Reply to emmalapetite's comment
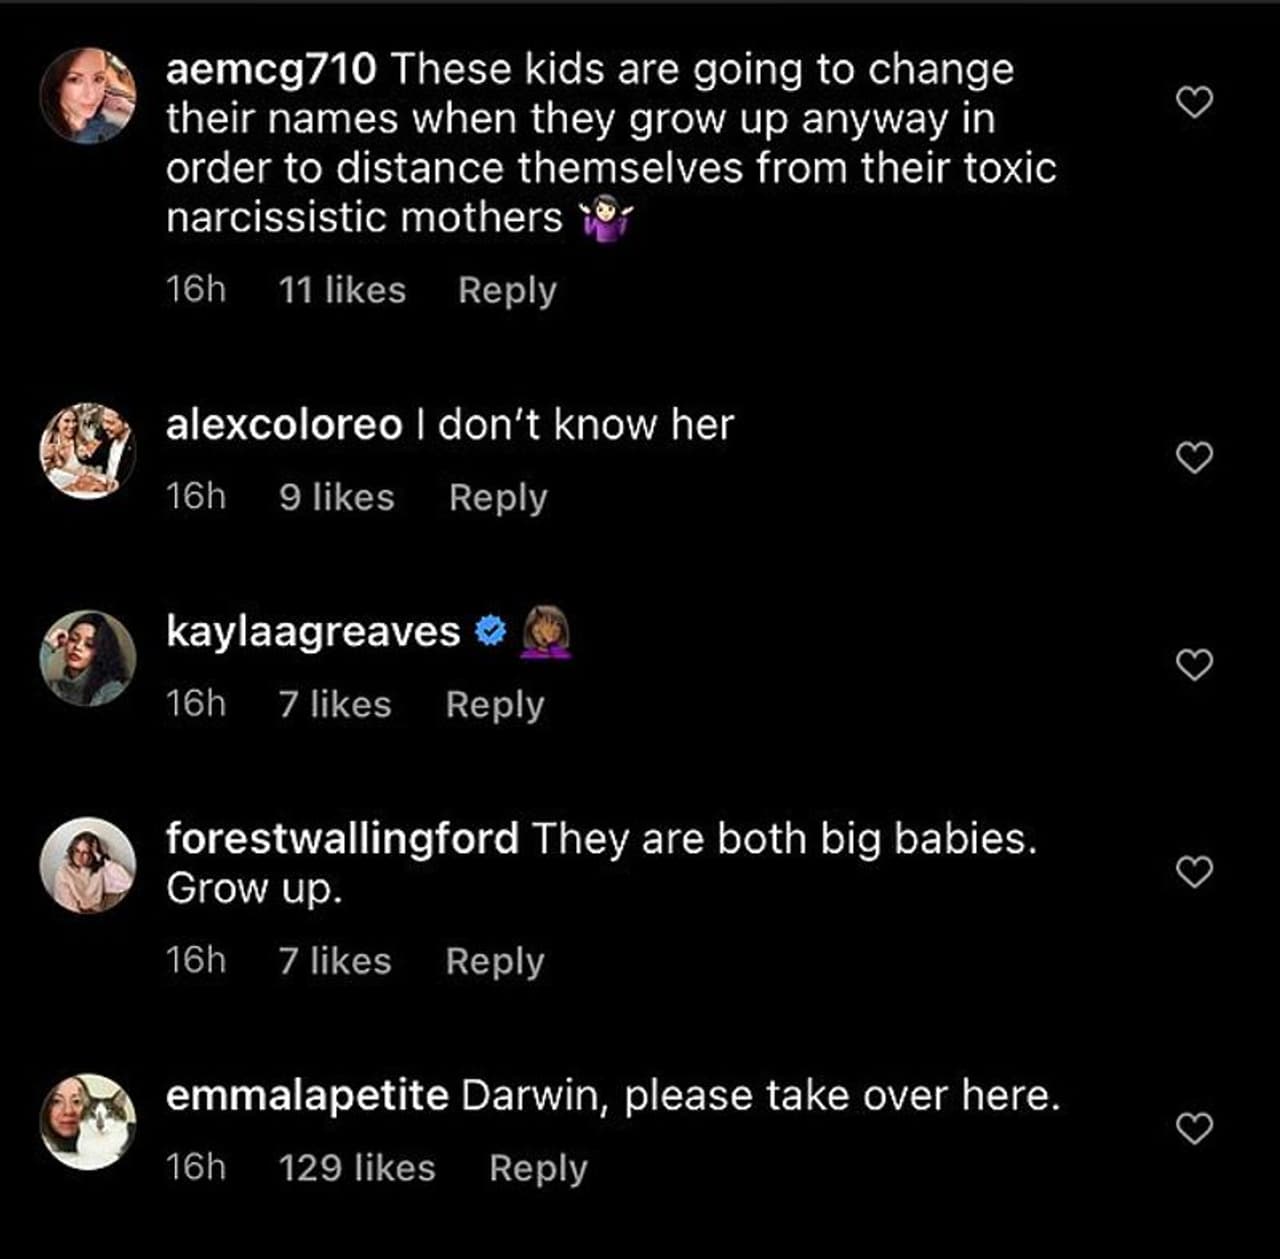 pos(538,1168)
